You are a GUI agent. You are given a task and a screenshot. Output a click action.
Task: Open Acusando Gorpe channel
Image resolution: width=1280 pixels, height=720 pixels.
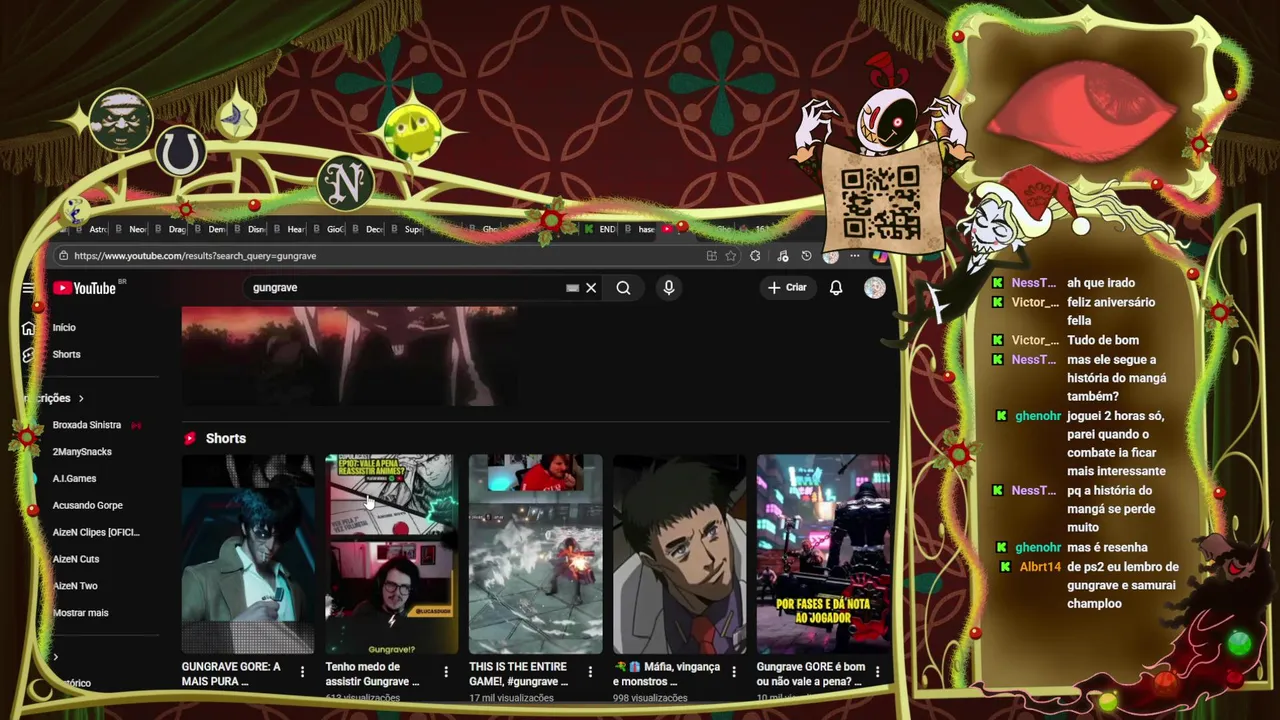click(x=87, y=506)
